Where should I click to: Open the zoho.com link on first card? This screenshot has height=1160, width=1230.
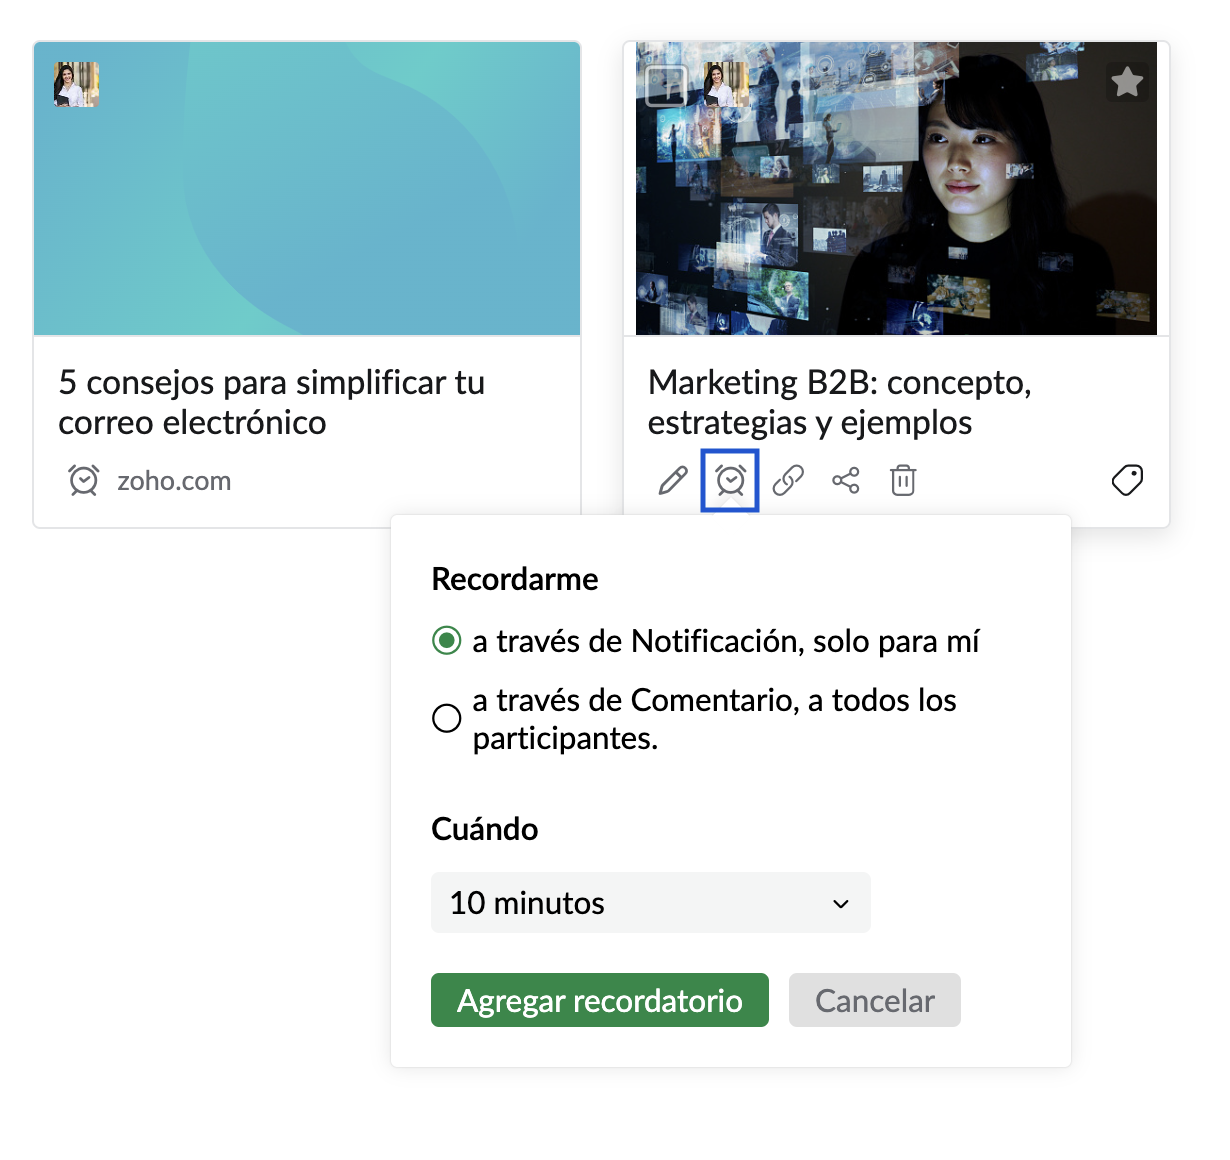tap(174, 481)
